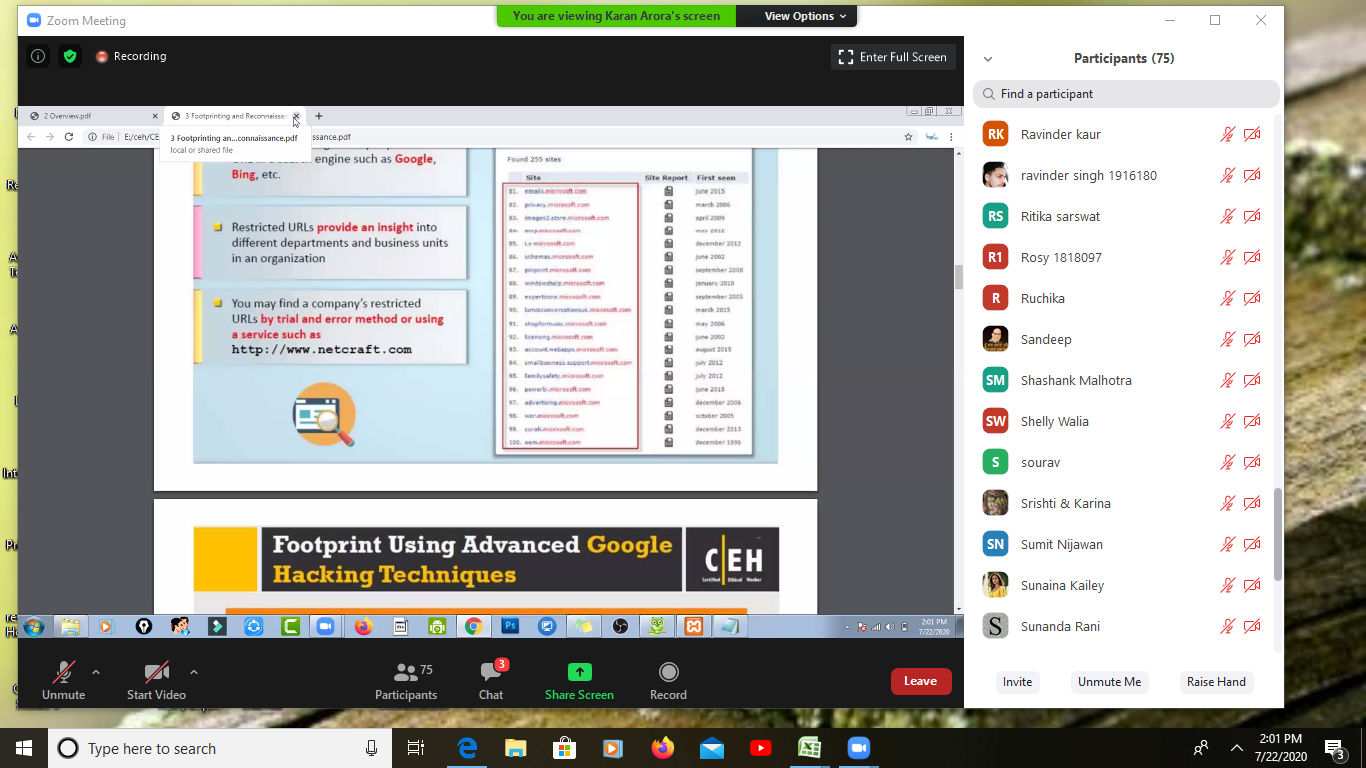
Task: Click the Record button
Action: 668,681
